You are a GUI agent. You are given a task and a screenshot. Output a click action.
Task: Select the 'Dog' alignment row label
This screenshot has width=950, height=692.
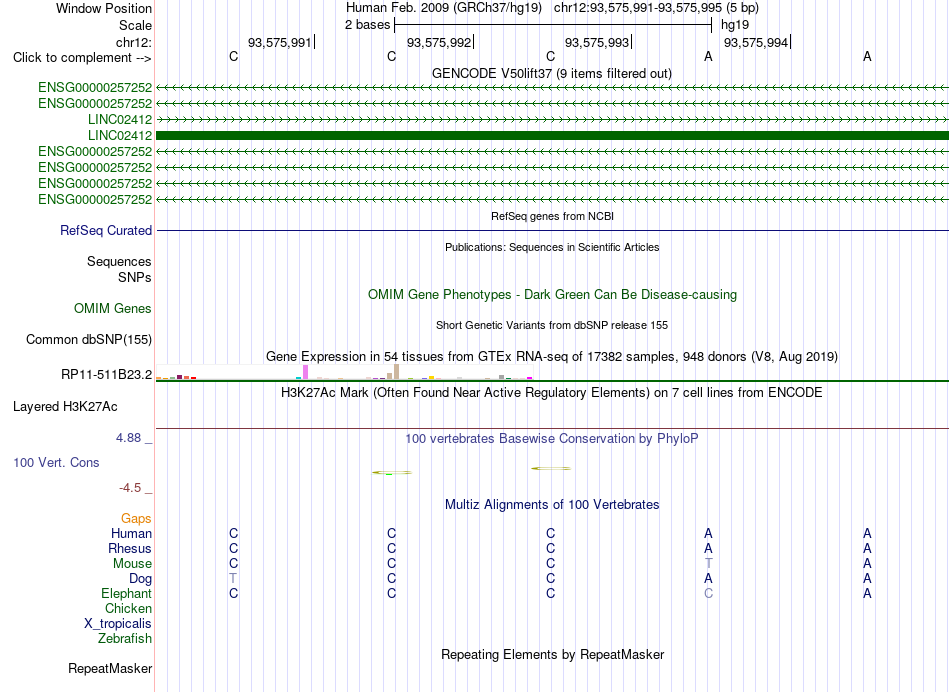click(x=141, y=579)
